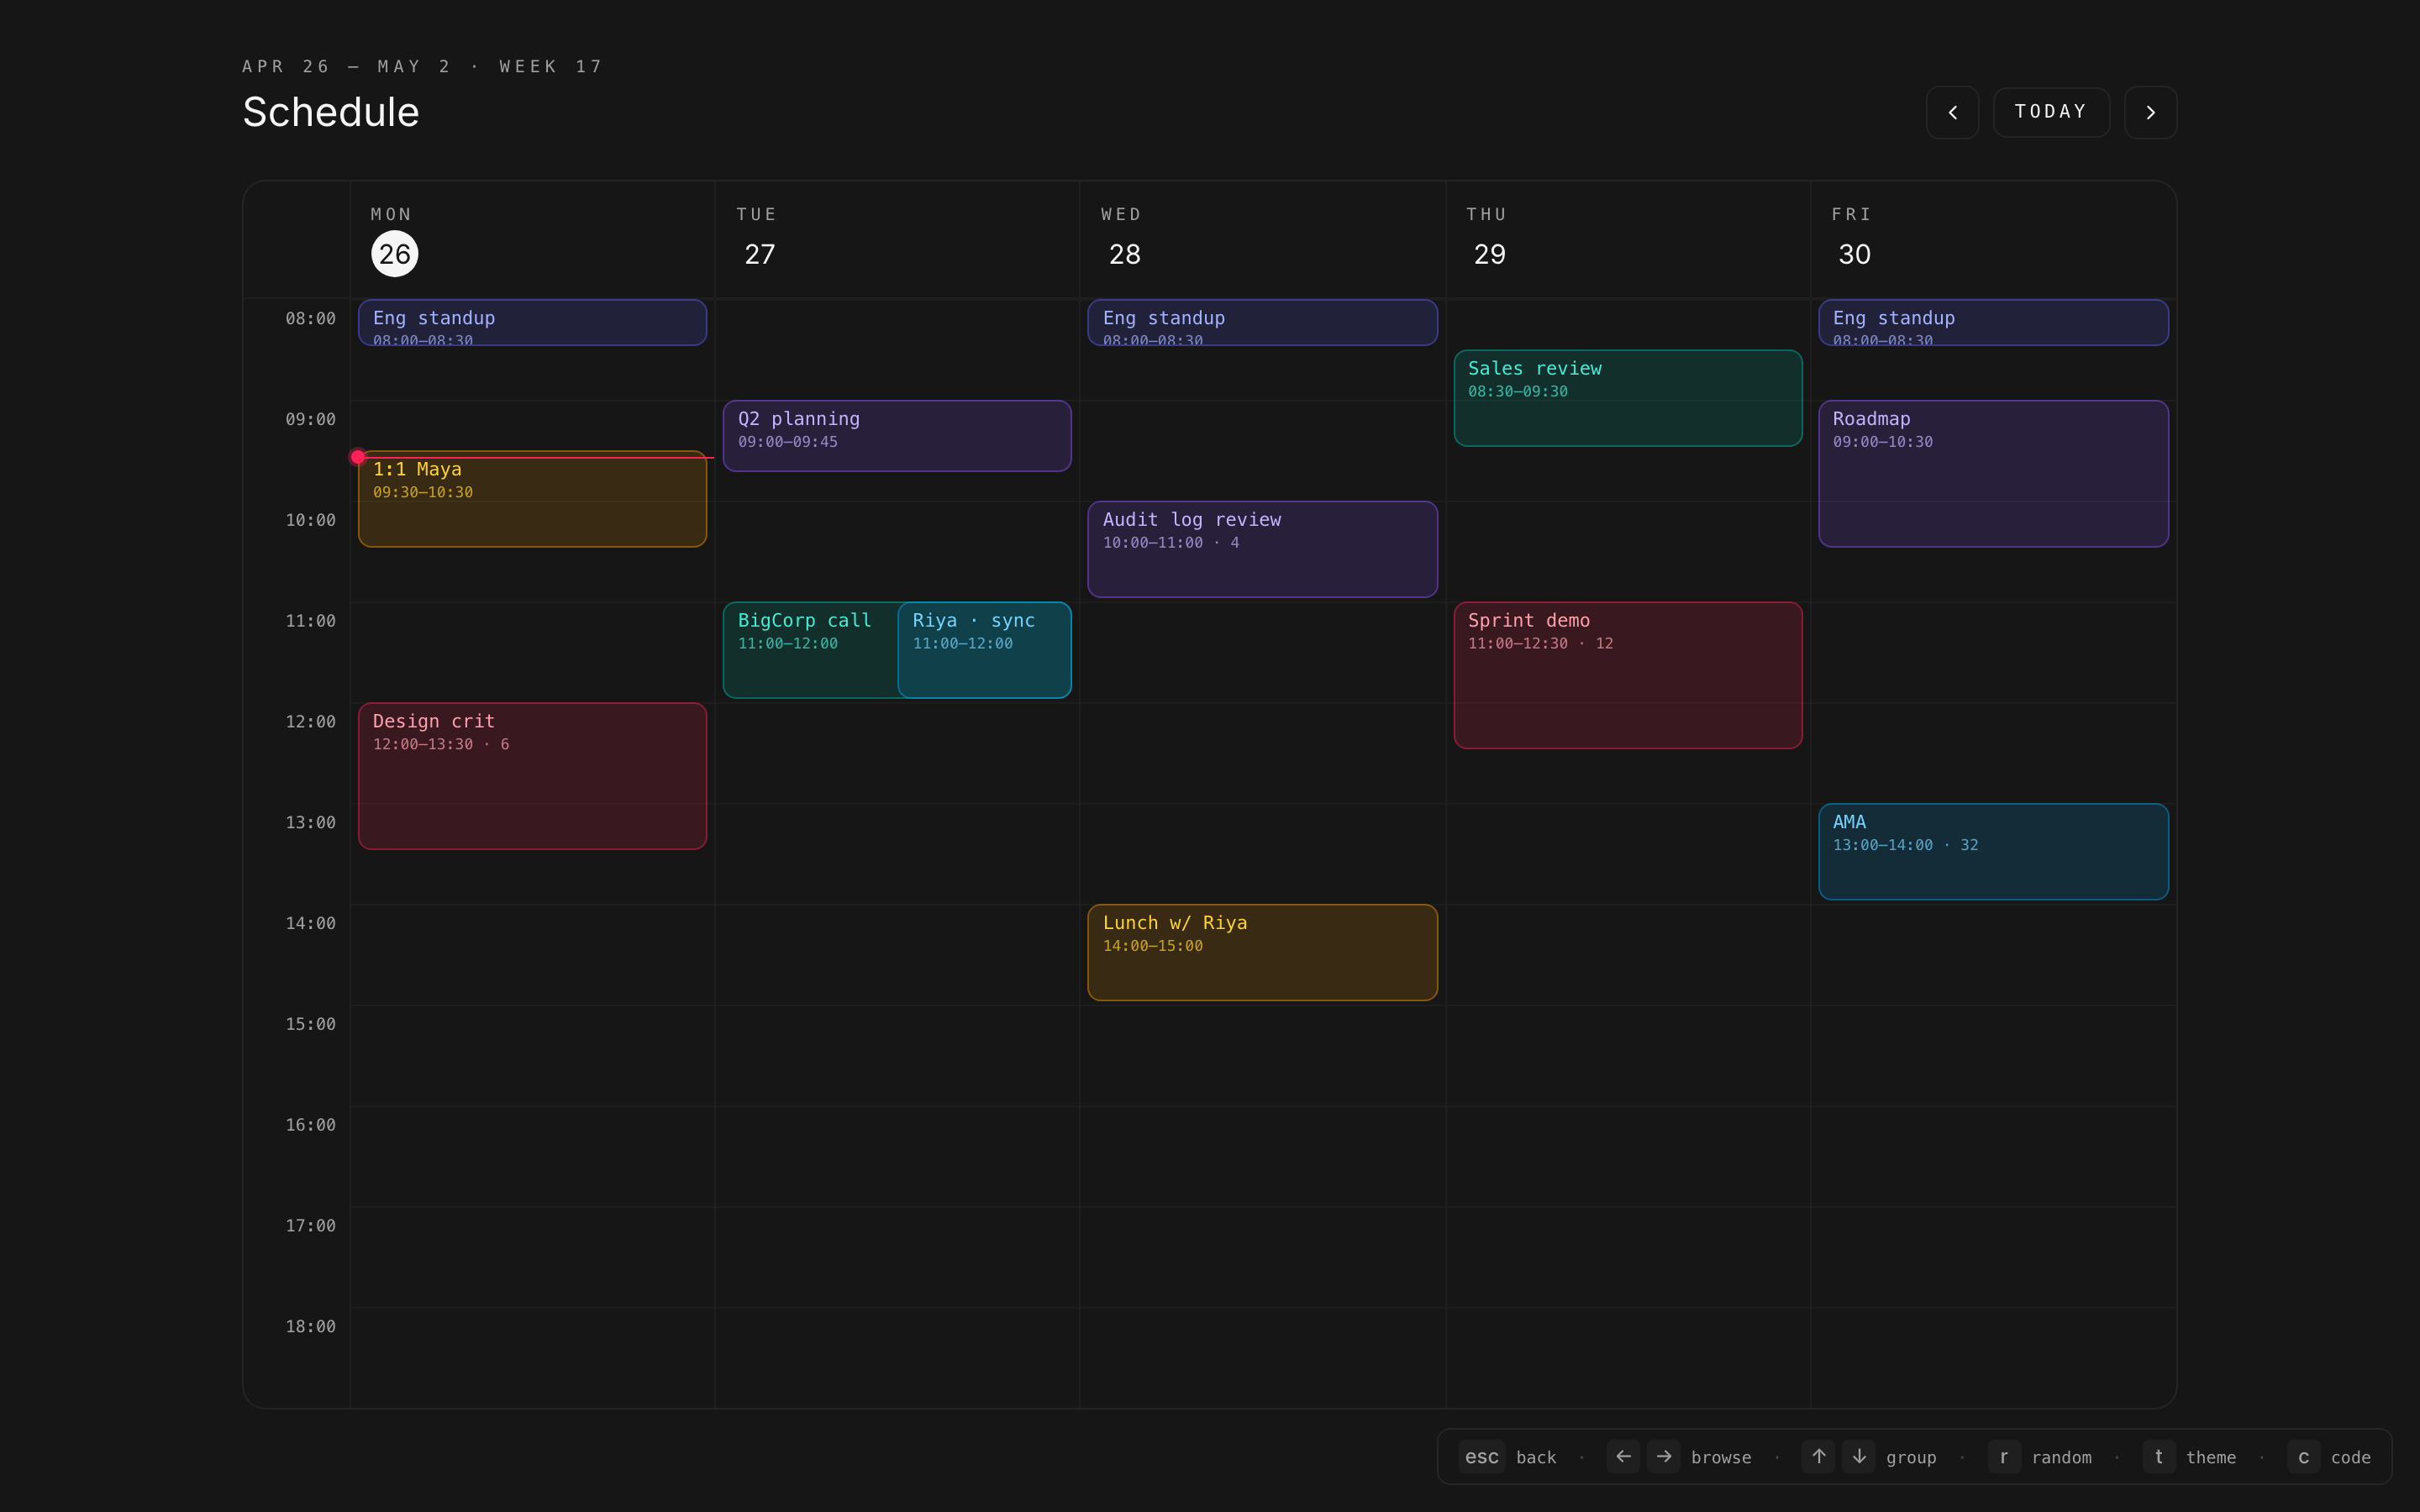Open the AMA event on Friday
The image size is (2420, 1512).
point(1992,852)
